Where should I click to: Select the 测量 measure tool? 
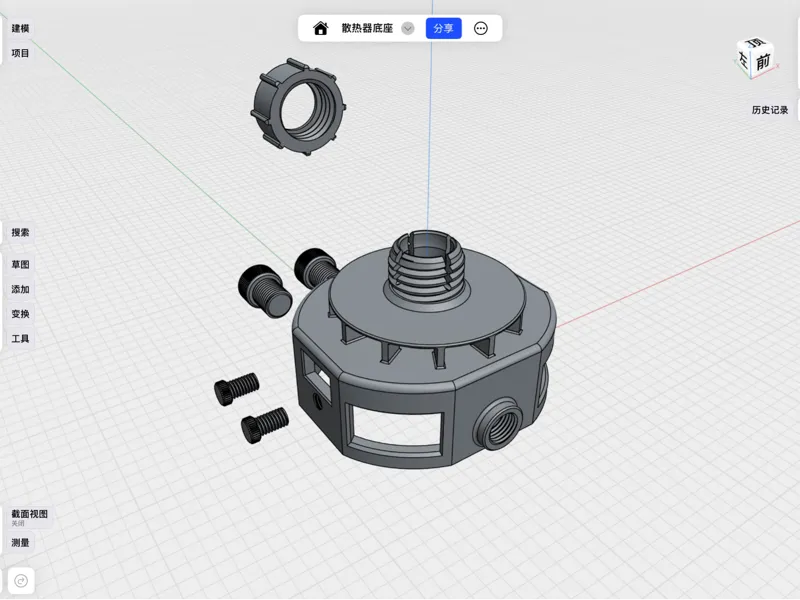20,542
